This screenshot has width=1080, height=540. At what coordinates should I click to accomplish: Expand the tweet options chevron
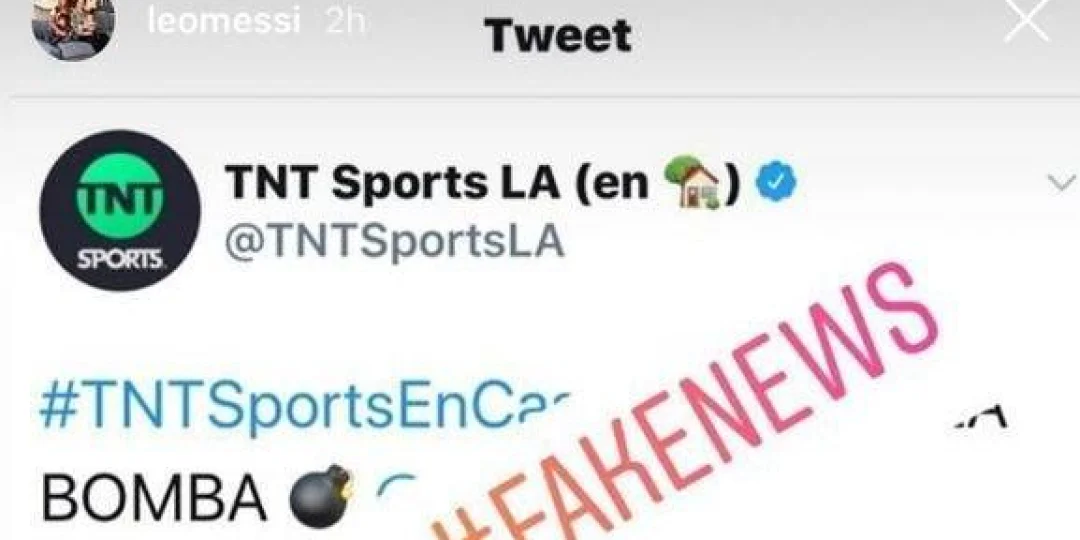click(1060, 183)
